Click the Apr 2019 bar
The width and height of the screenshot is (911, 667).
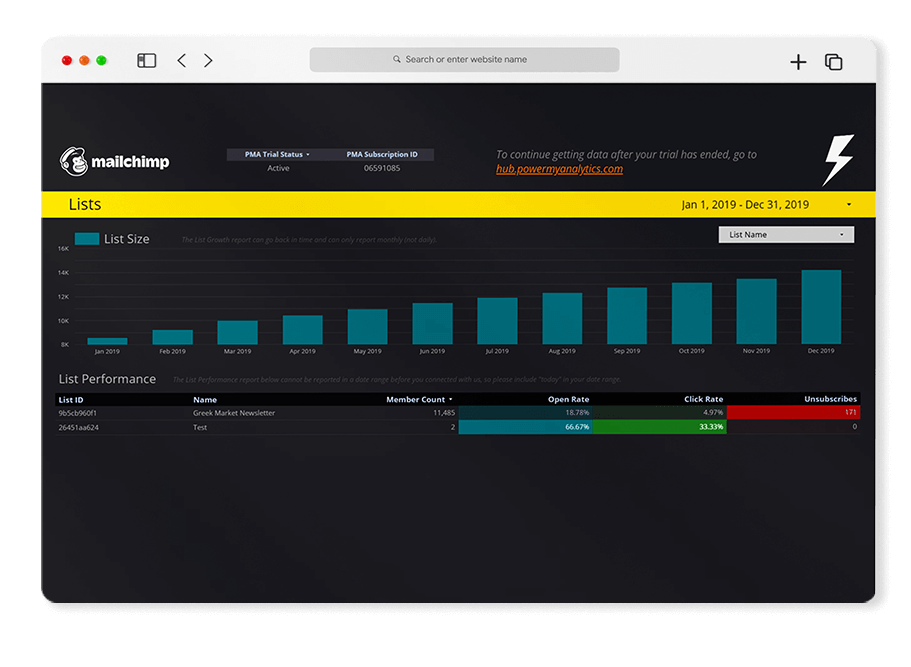coord(302,330)
